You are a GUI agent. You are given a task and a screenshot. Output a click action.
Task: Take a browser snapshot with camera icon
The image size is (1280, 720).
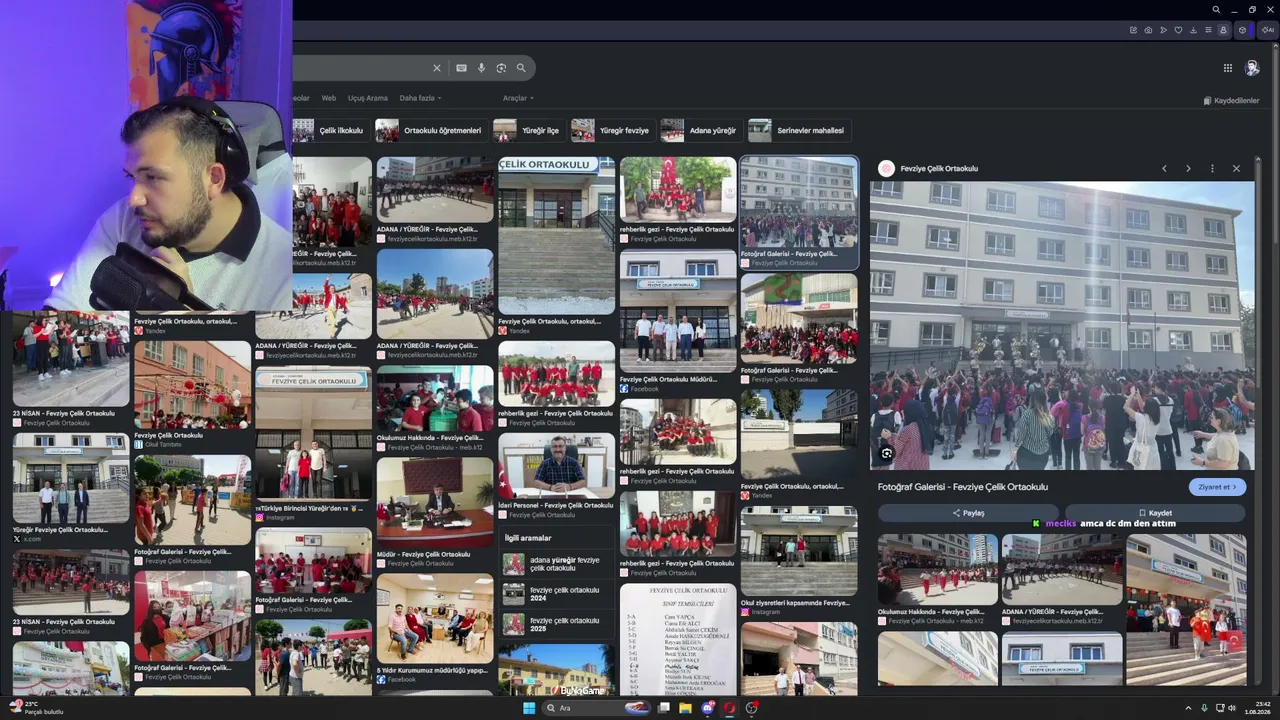1148,30
